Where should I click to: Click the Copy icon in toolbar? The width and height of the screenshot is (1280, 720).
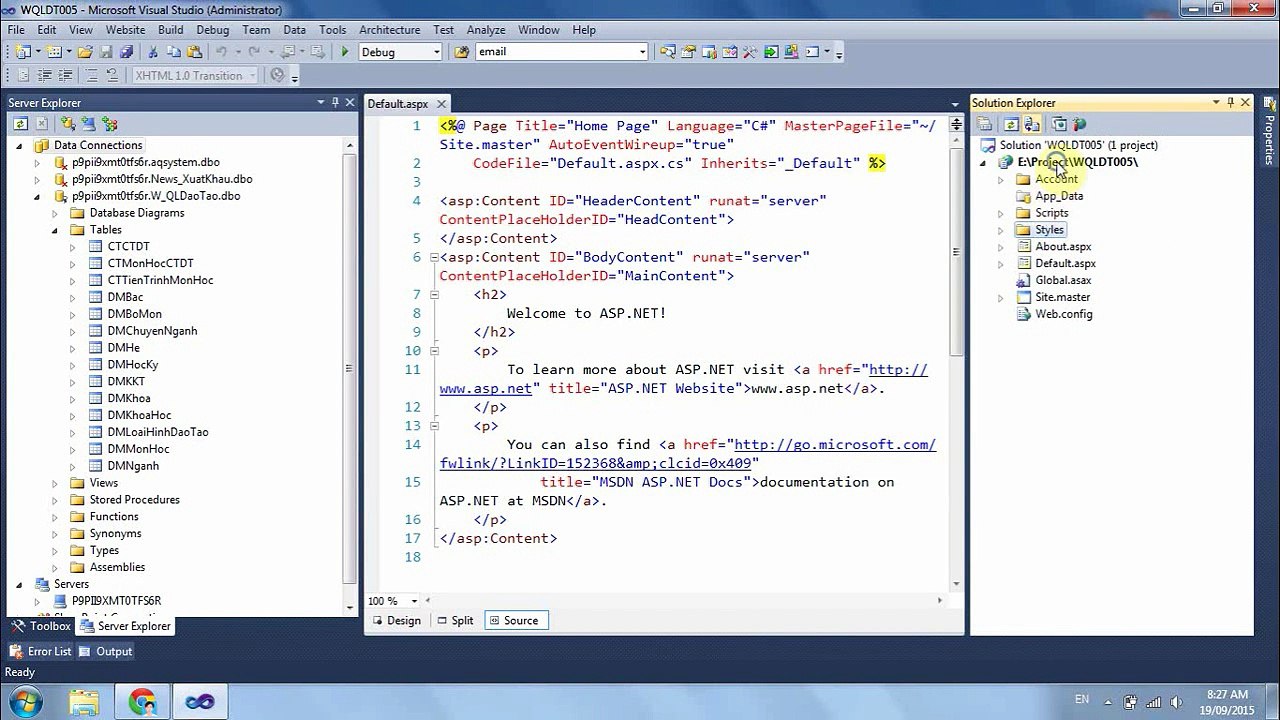173,52
